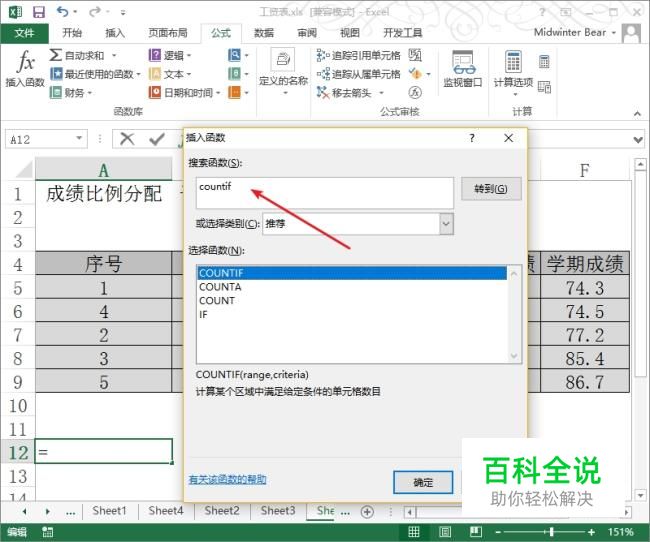650x542 pixels.
Task: Open the Evaluate Formula icon
Action: click(x=415, y=92)
